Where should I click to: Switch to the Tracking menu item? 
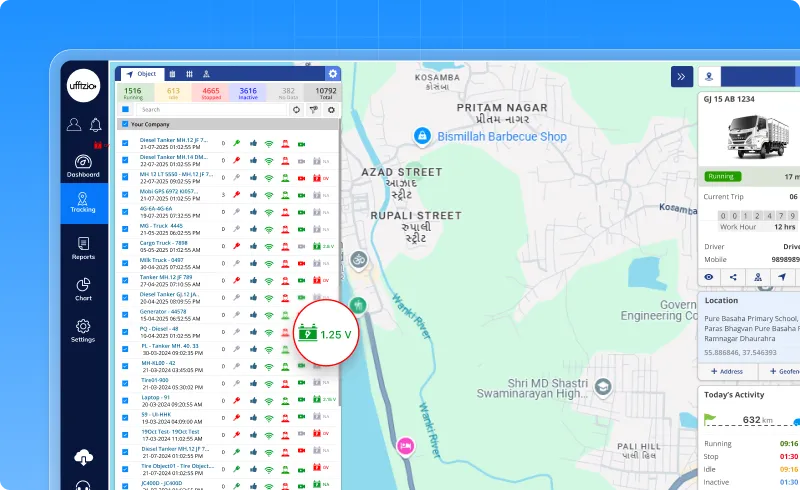click(x=83, y=203)
